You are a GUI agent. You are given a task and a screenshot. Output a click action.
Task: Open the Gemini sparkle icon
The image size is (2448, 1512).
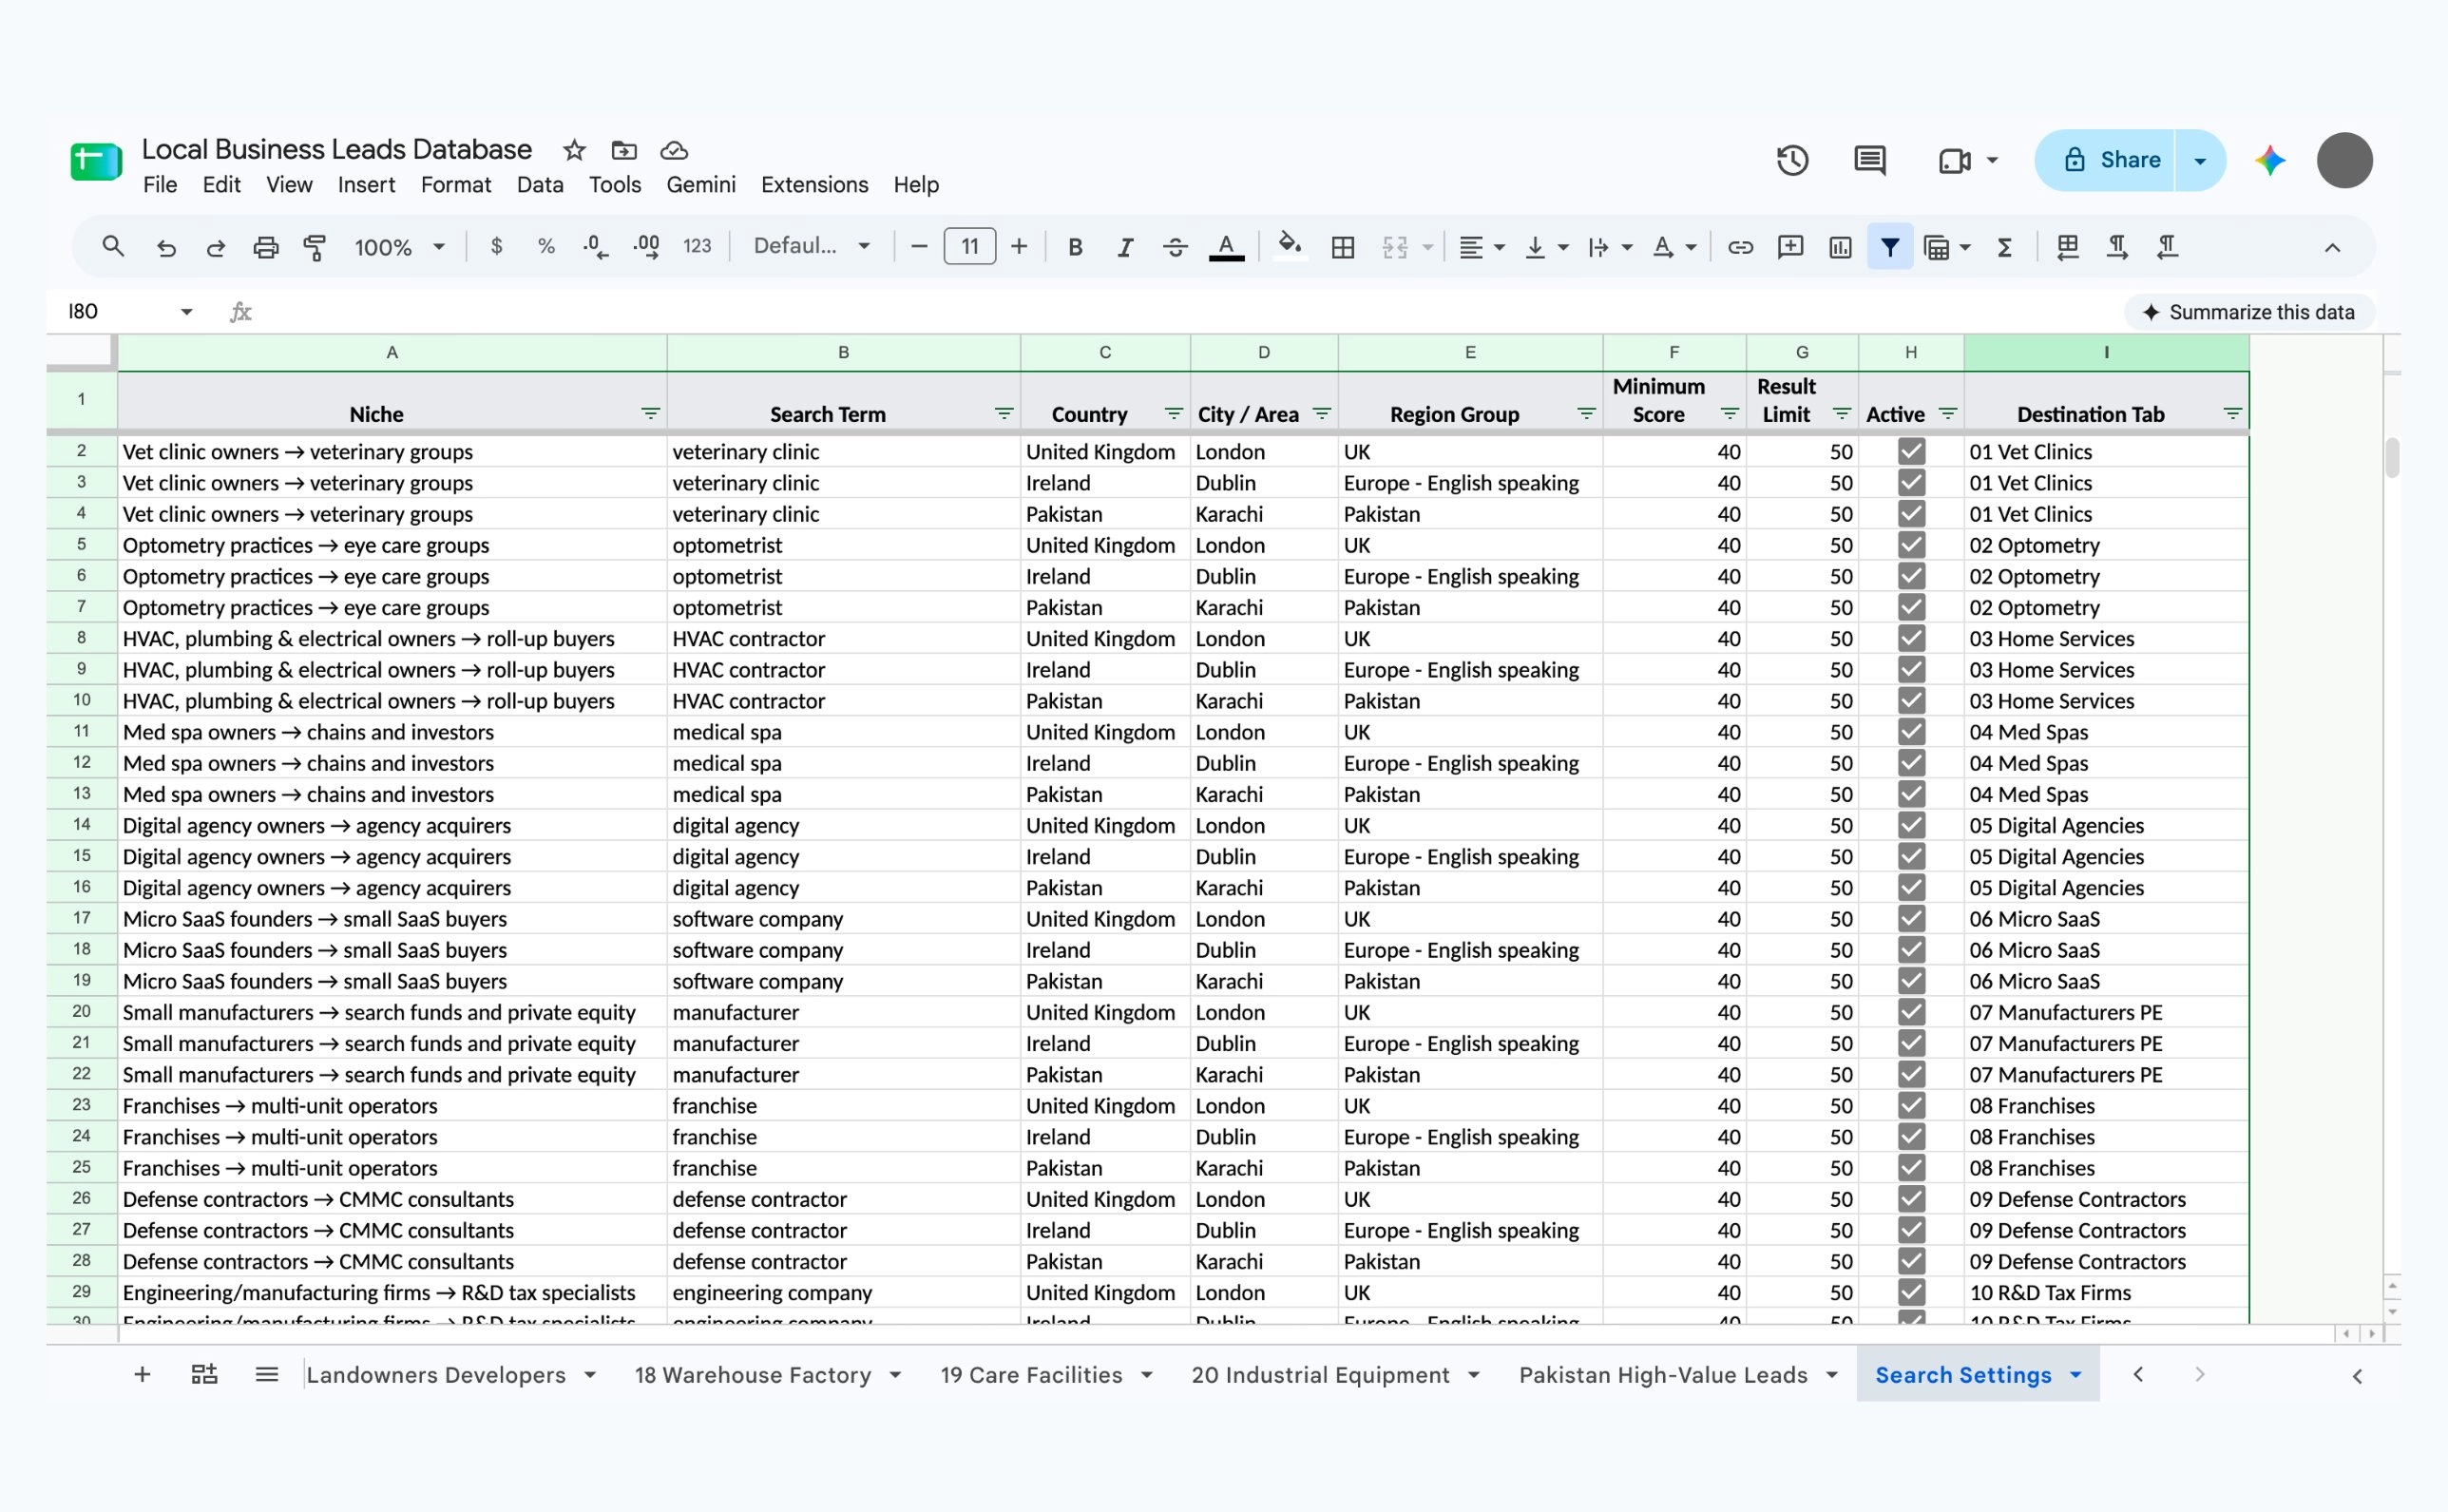(x=2270, y=160)
